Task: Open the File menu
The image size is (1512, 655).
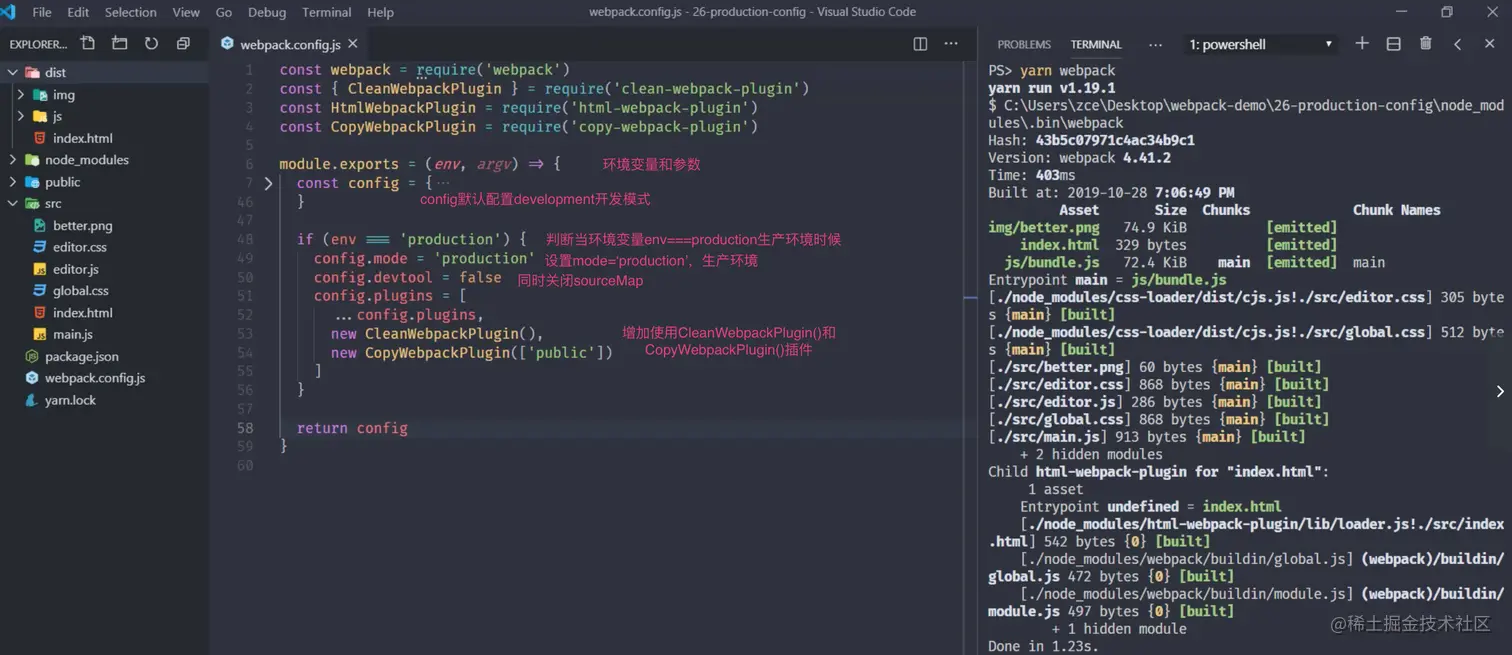Action: 42,12
